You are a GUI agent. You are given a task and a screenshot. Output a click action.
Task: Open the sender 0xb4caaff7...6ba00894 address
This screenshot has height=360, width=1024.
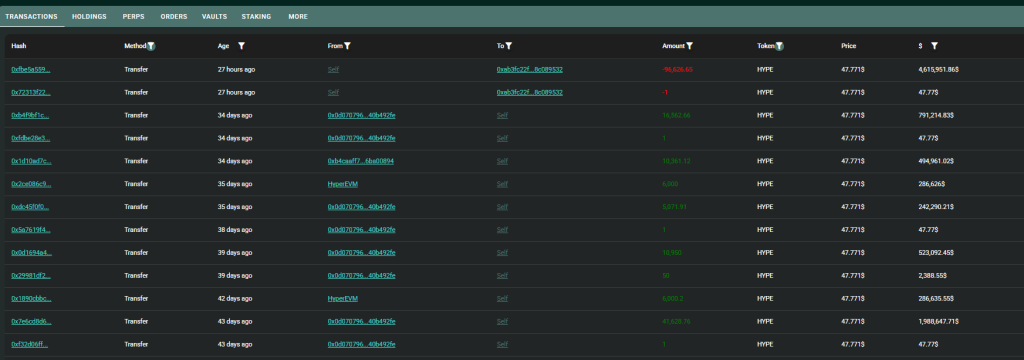click(360, 161)
